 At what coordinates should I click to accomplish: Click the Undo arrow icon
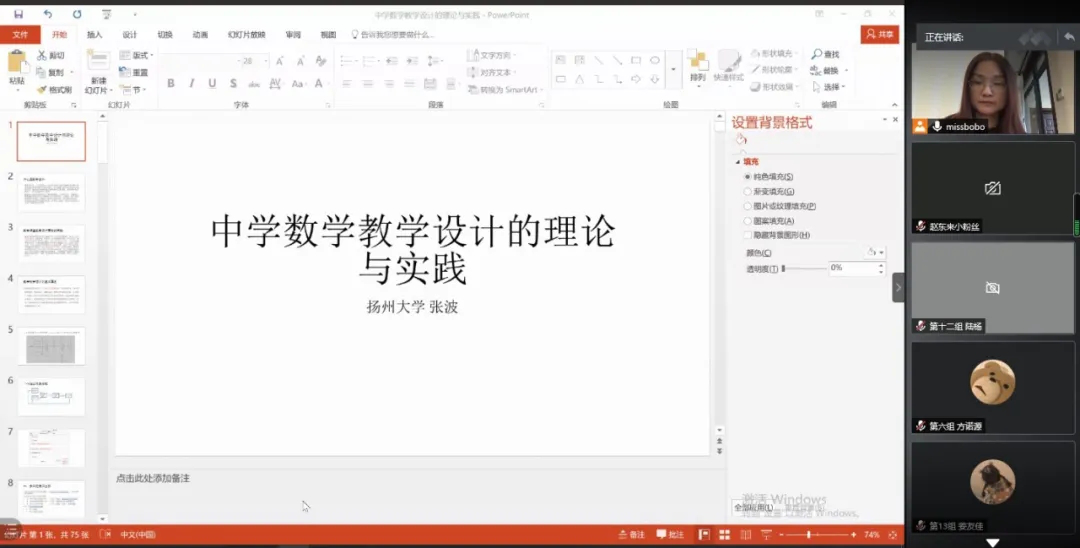pos(48,14)
